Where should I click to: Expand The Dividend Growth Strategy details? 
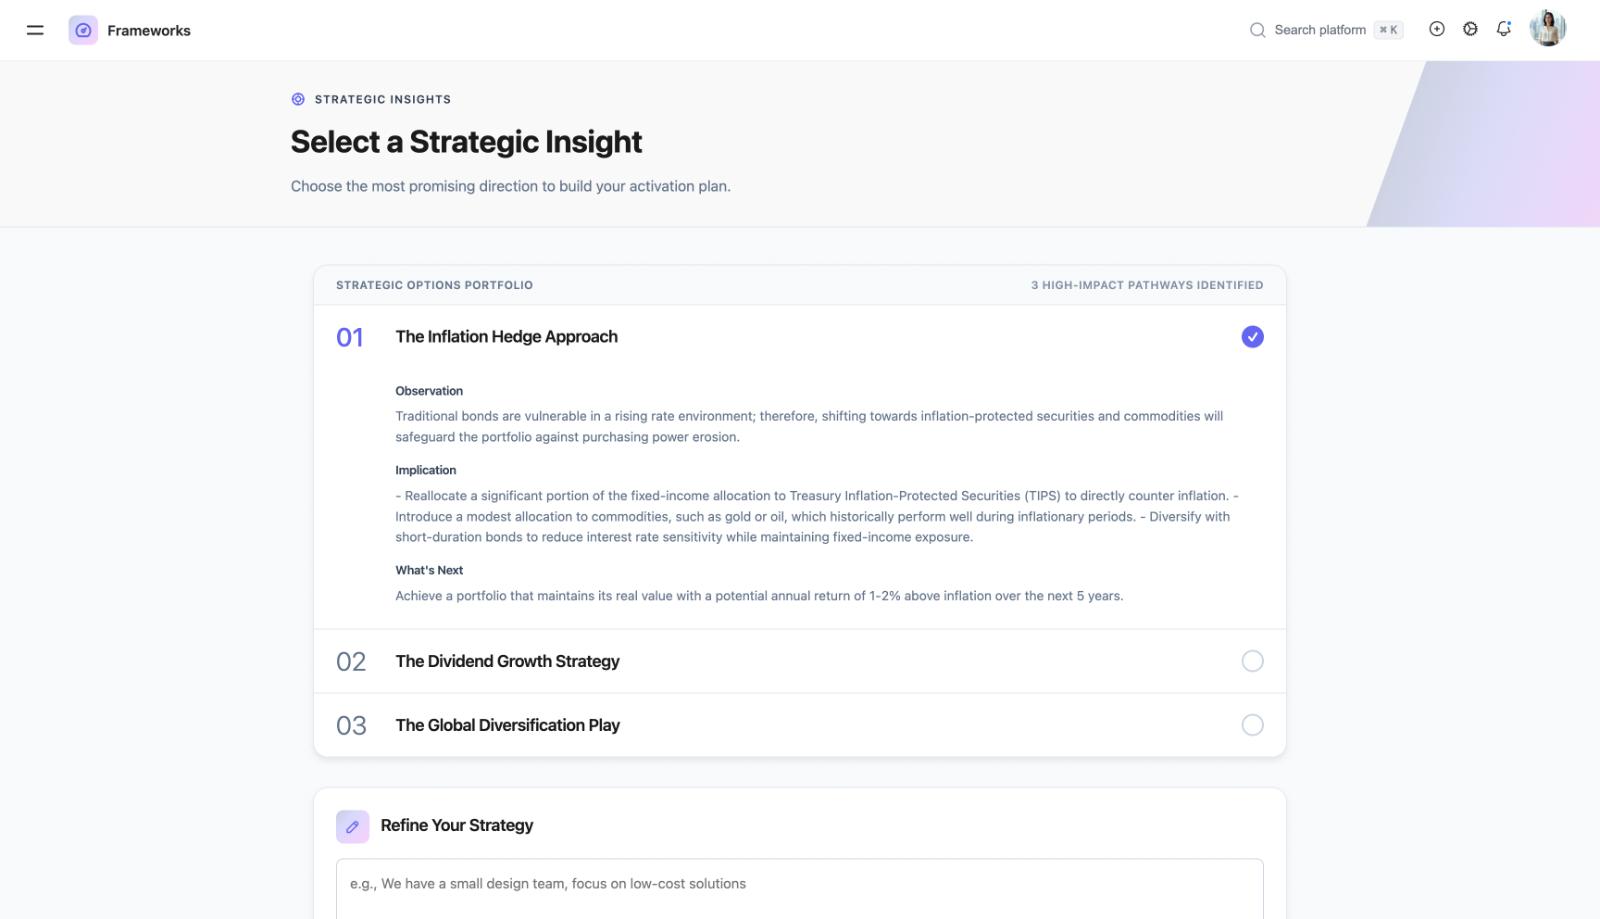click(507, 661)
